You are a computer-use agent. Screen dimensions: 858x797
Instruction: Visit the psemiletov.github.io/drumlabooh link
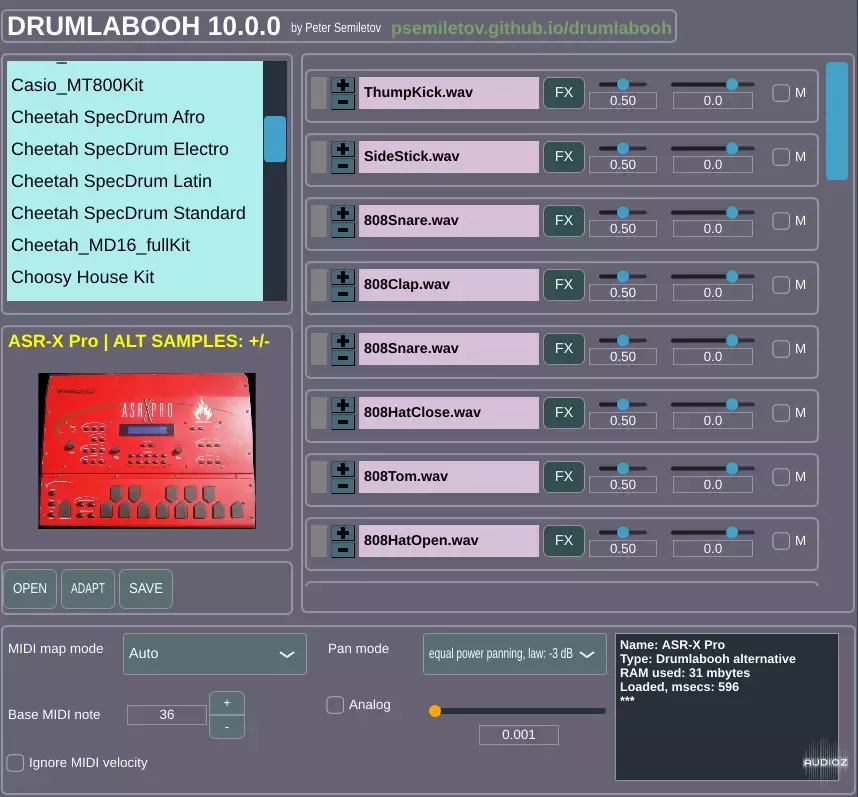pyautogui.click(x=531, y=28)
